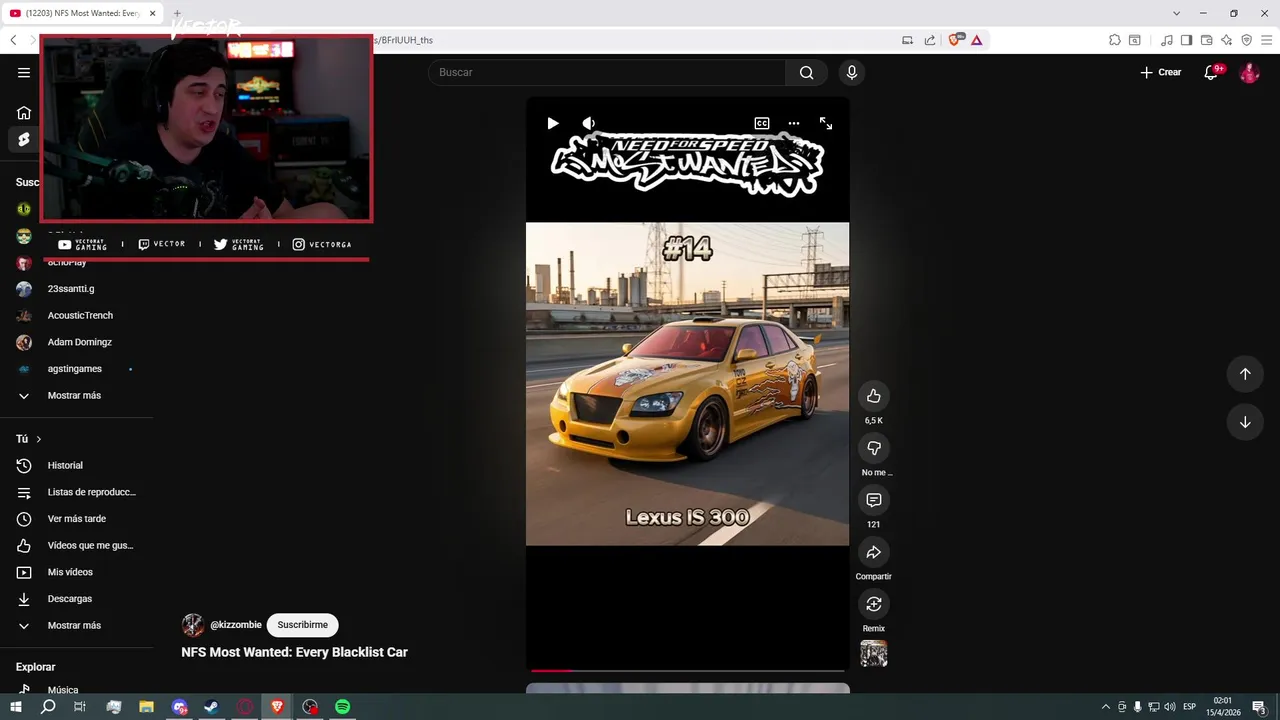Viewport: 1280px width, 720px height.
Task: Open the comments with 121 count
Action: click(874, 500)
